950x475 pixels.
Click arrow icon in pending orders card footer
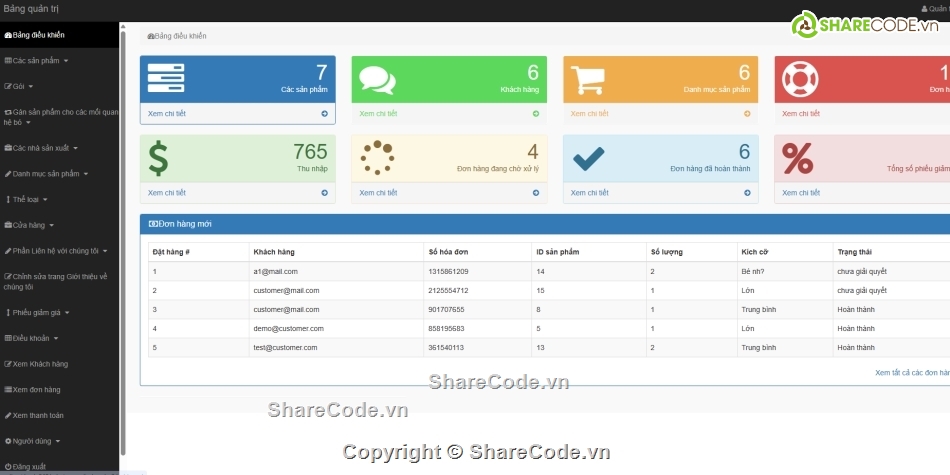536,193
